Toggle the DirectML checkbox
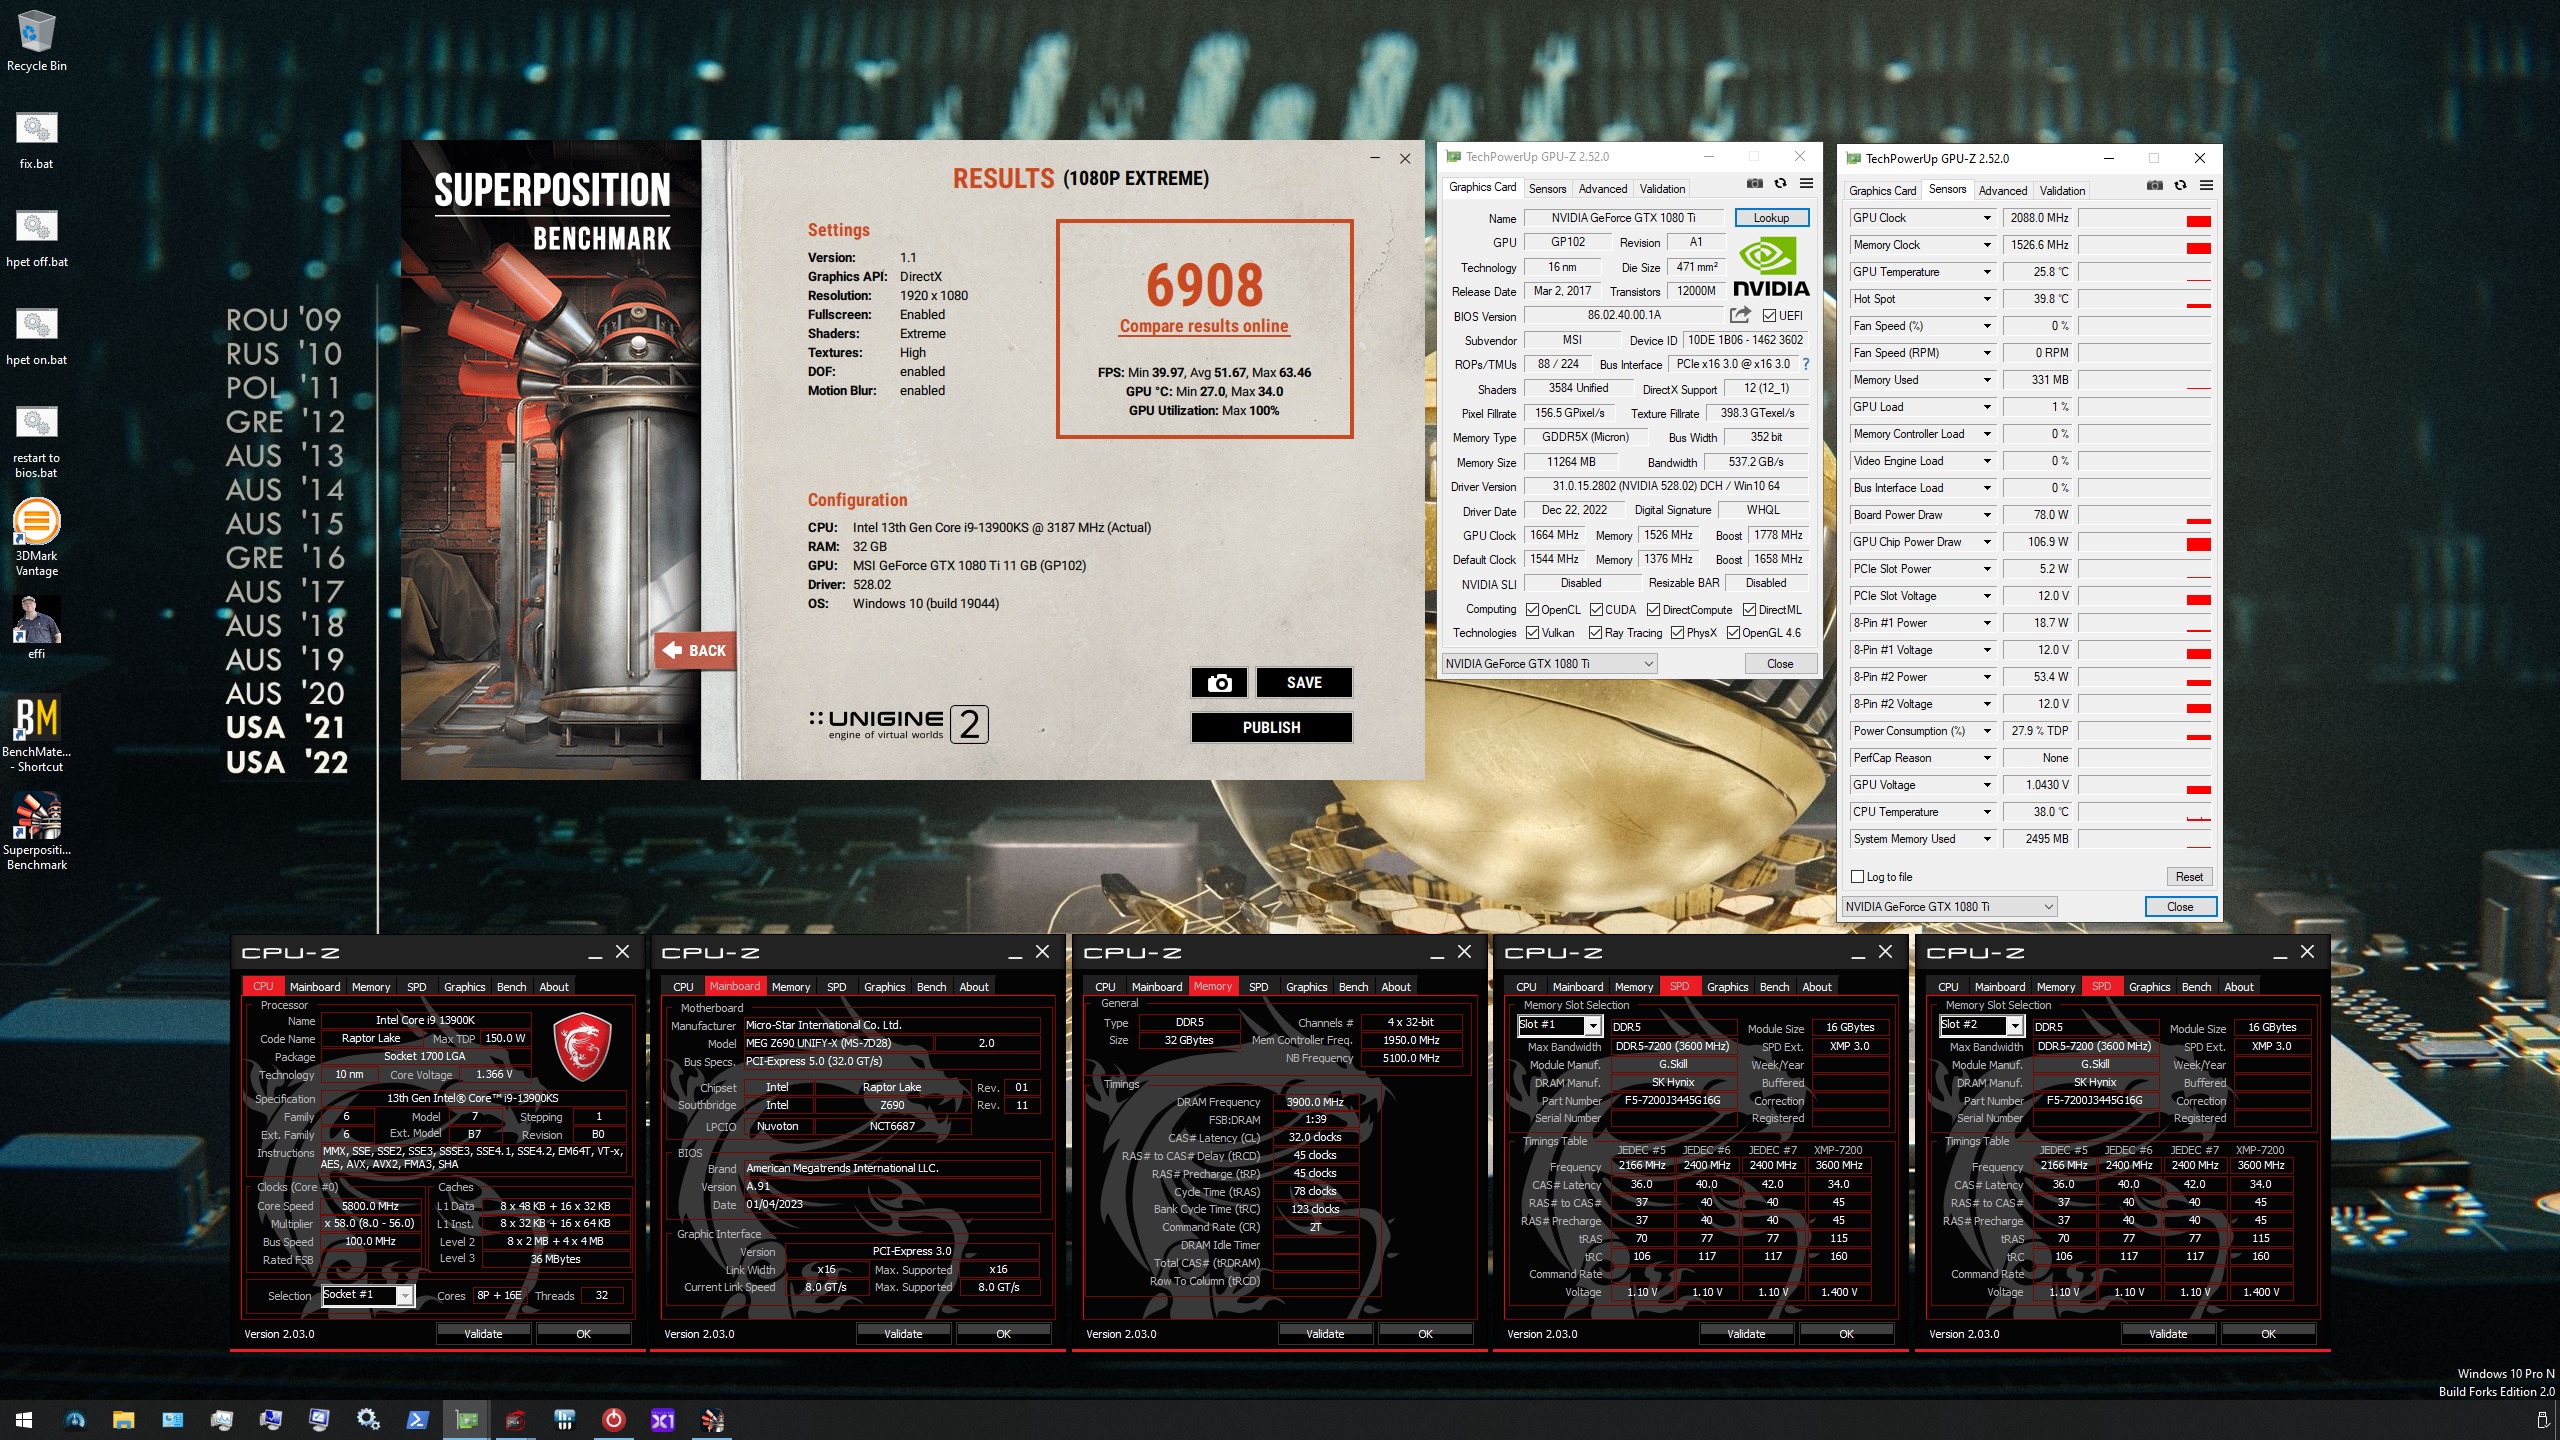The width and height of the screenshot is (2560, 1440). pos(1749,610)
